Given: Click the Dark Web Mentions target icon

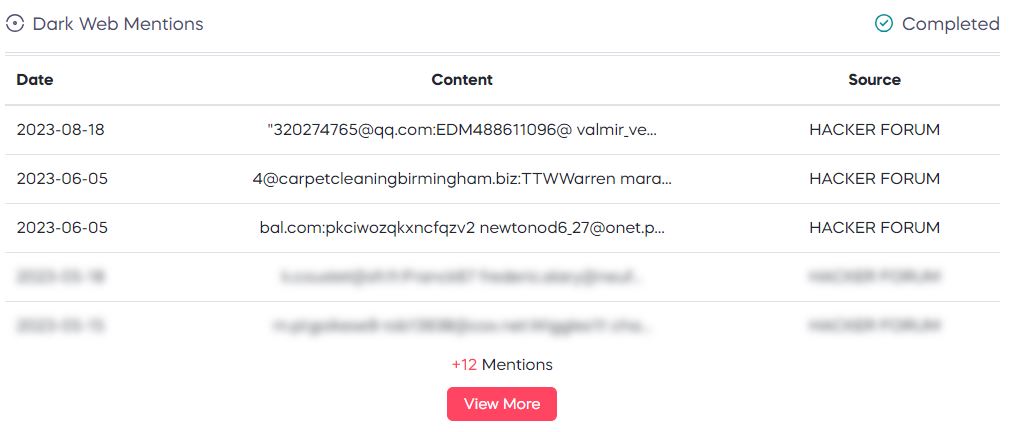Looking at the screenshot, I should pyautogui.click(x=14, y=24).
